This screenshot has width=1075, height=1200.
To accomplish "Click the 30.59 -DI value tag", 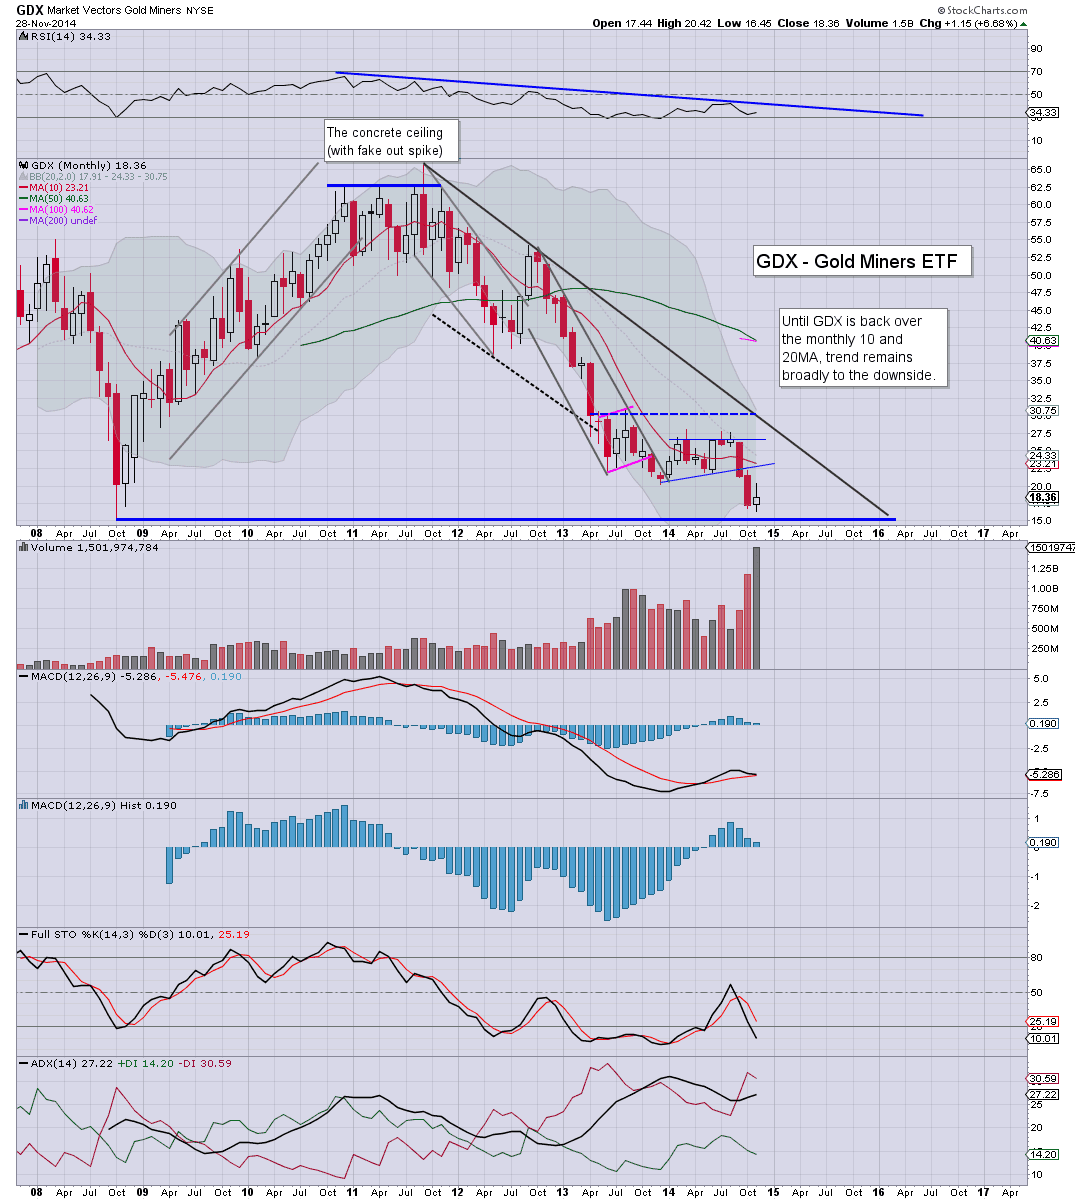I will 1042,1079.
